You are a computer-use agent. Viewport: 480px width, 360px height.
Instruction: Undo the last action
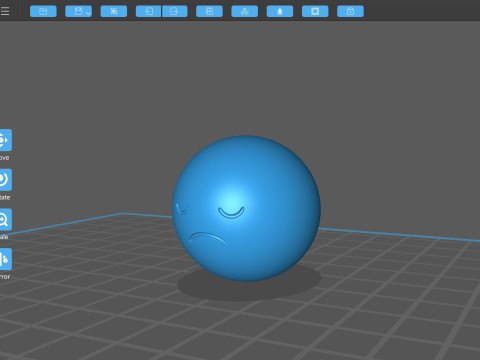[149, 11]
